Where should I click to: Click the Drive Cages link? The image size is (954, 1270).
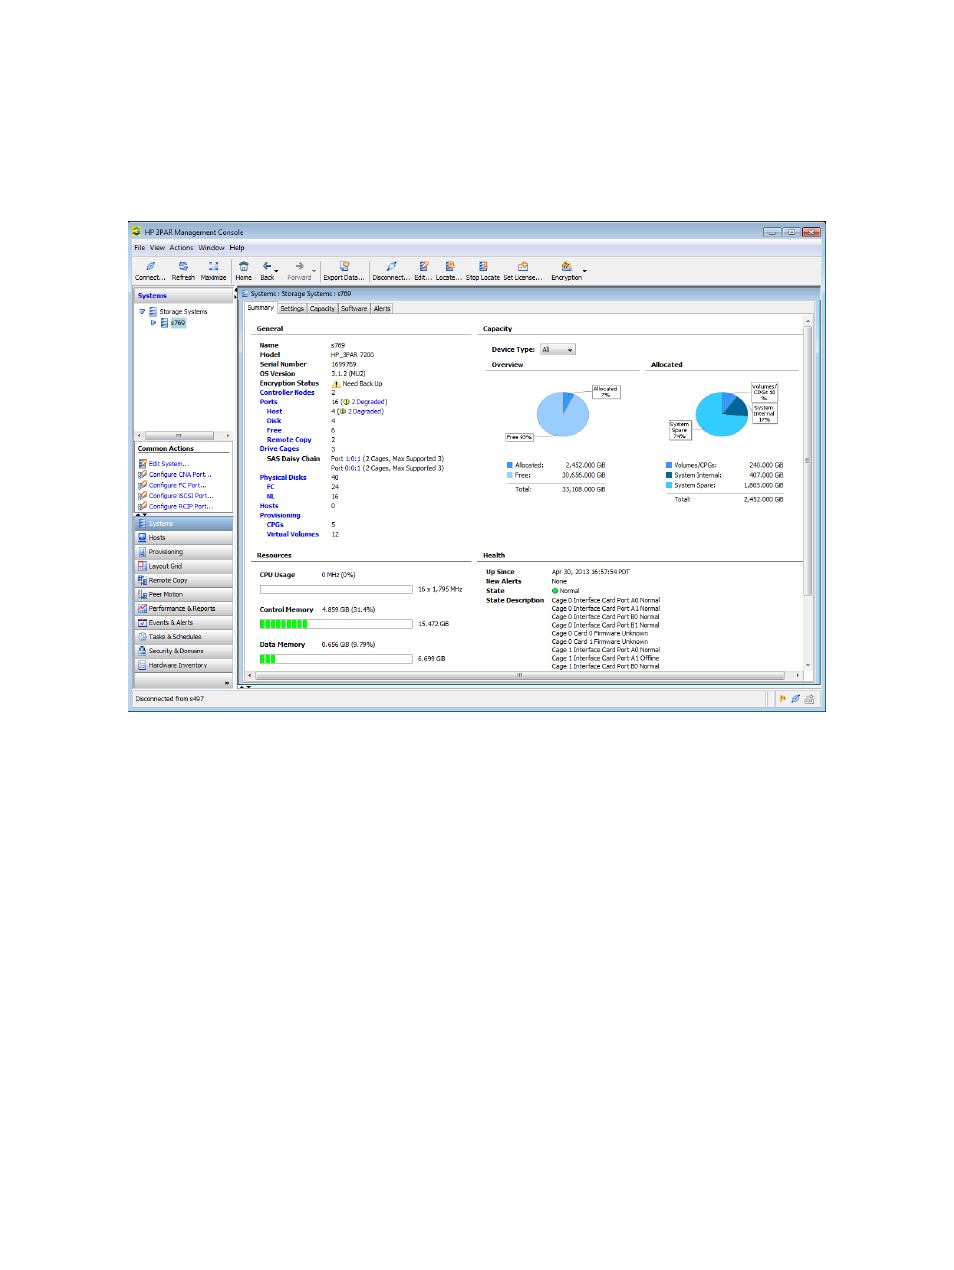click(x=280, y=449)
